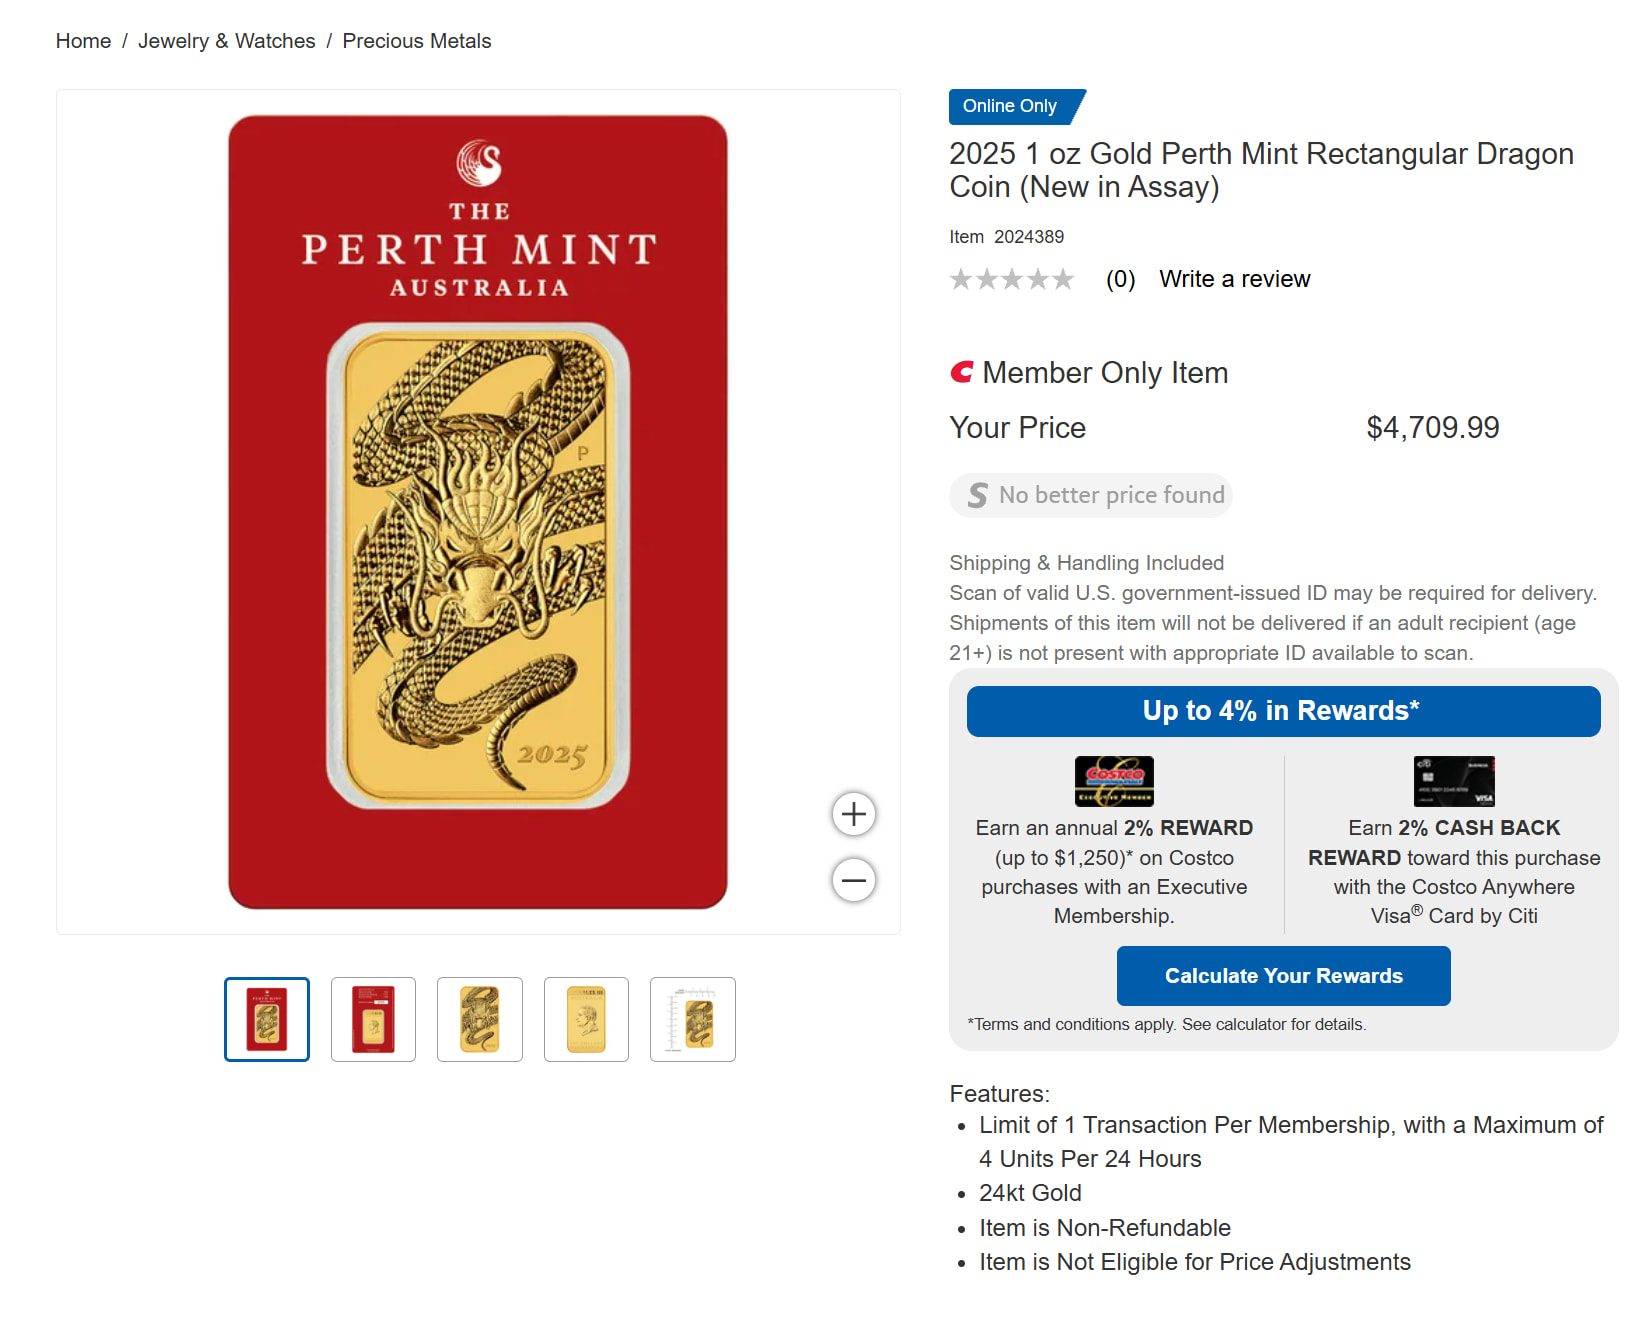Click the zoom in plus icon

854,814
